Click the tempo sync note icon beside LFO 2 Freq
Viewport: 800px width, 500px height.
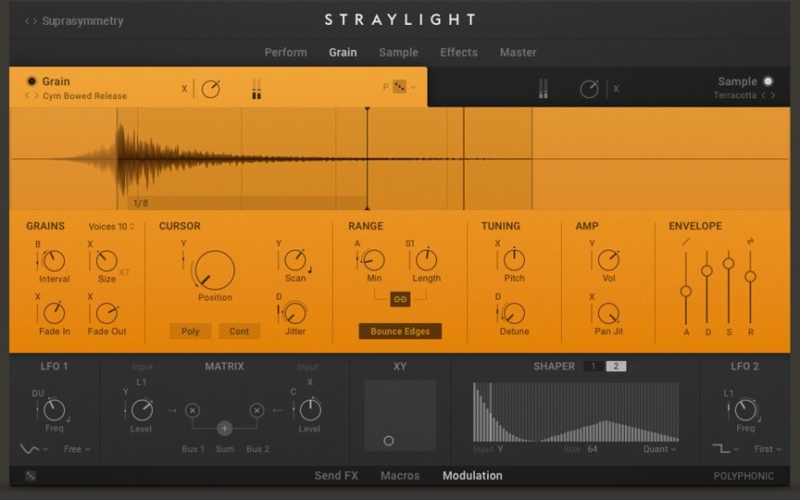(x=759, y=418)
